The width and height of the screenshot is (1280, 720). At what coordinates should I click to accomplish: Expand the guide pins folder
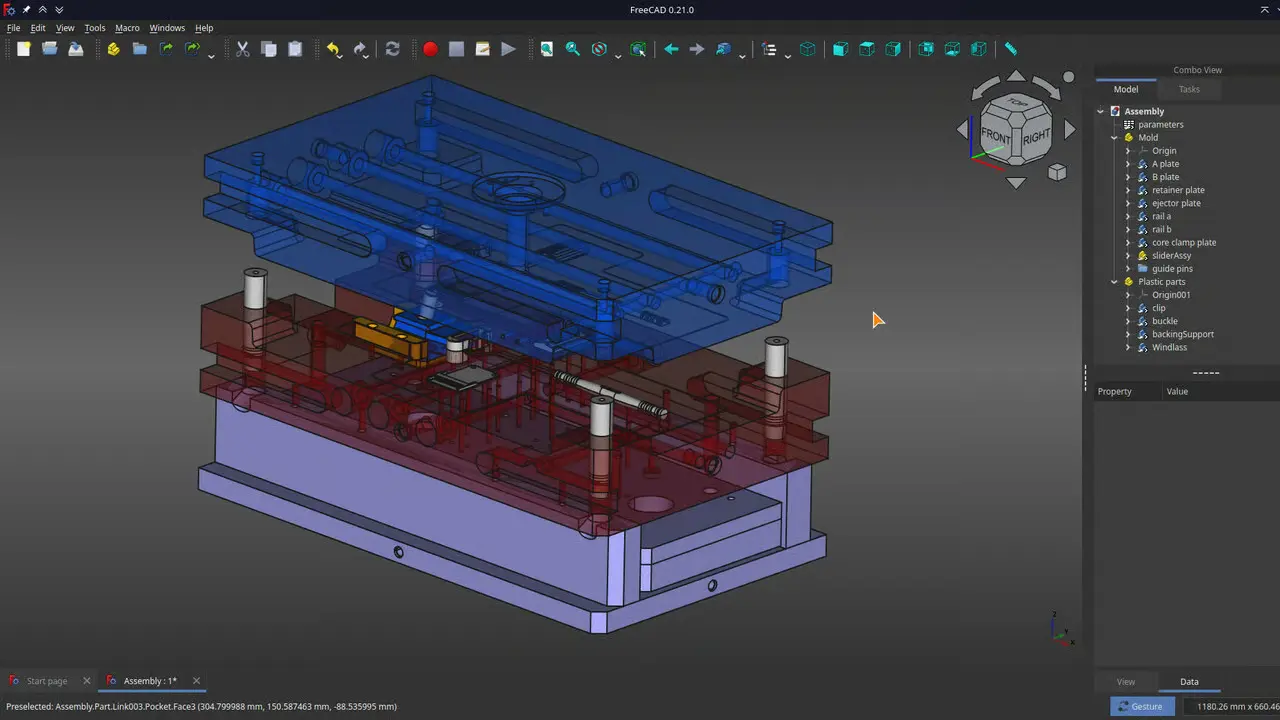tap(1129, 269)
